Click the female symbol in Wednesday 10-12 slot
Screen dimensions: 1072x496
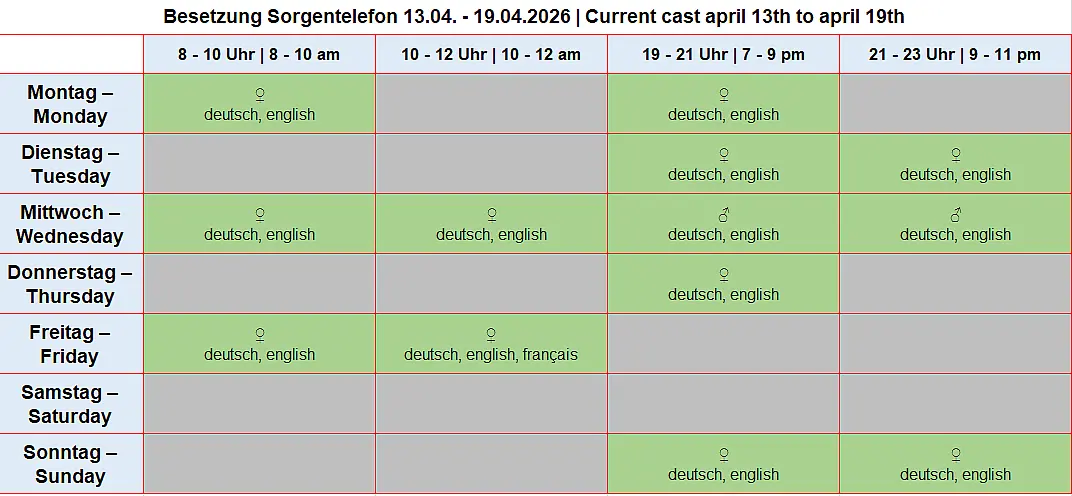pos(491,215)
